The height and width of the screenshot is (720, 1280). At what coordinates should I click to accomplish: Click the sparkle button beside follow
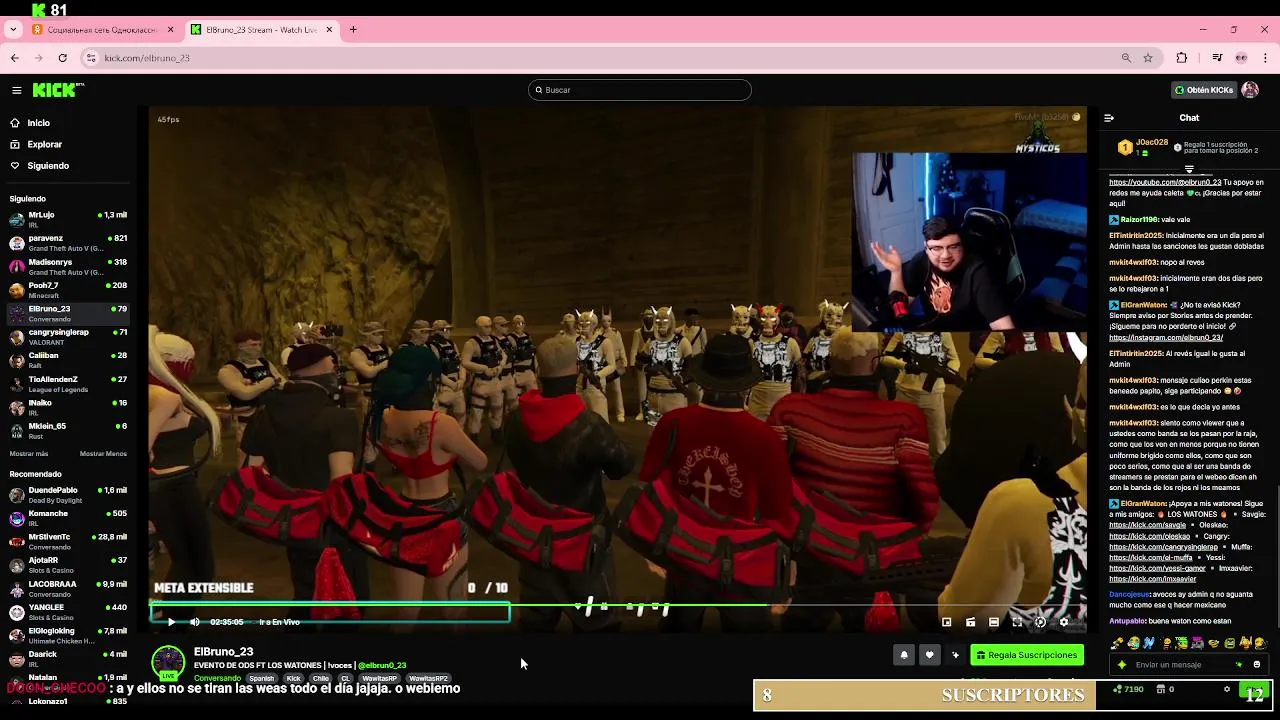955,655
